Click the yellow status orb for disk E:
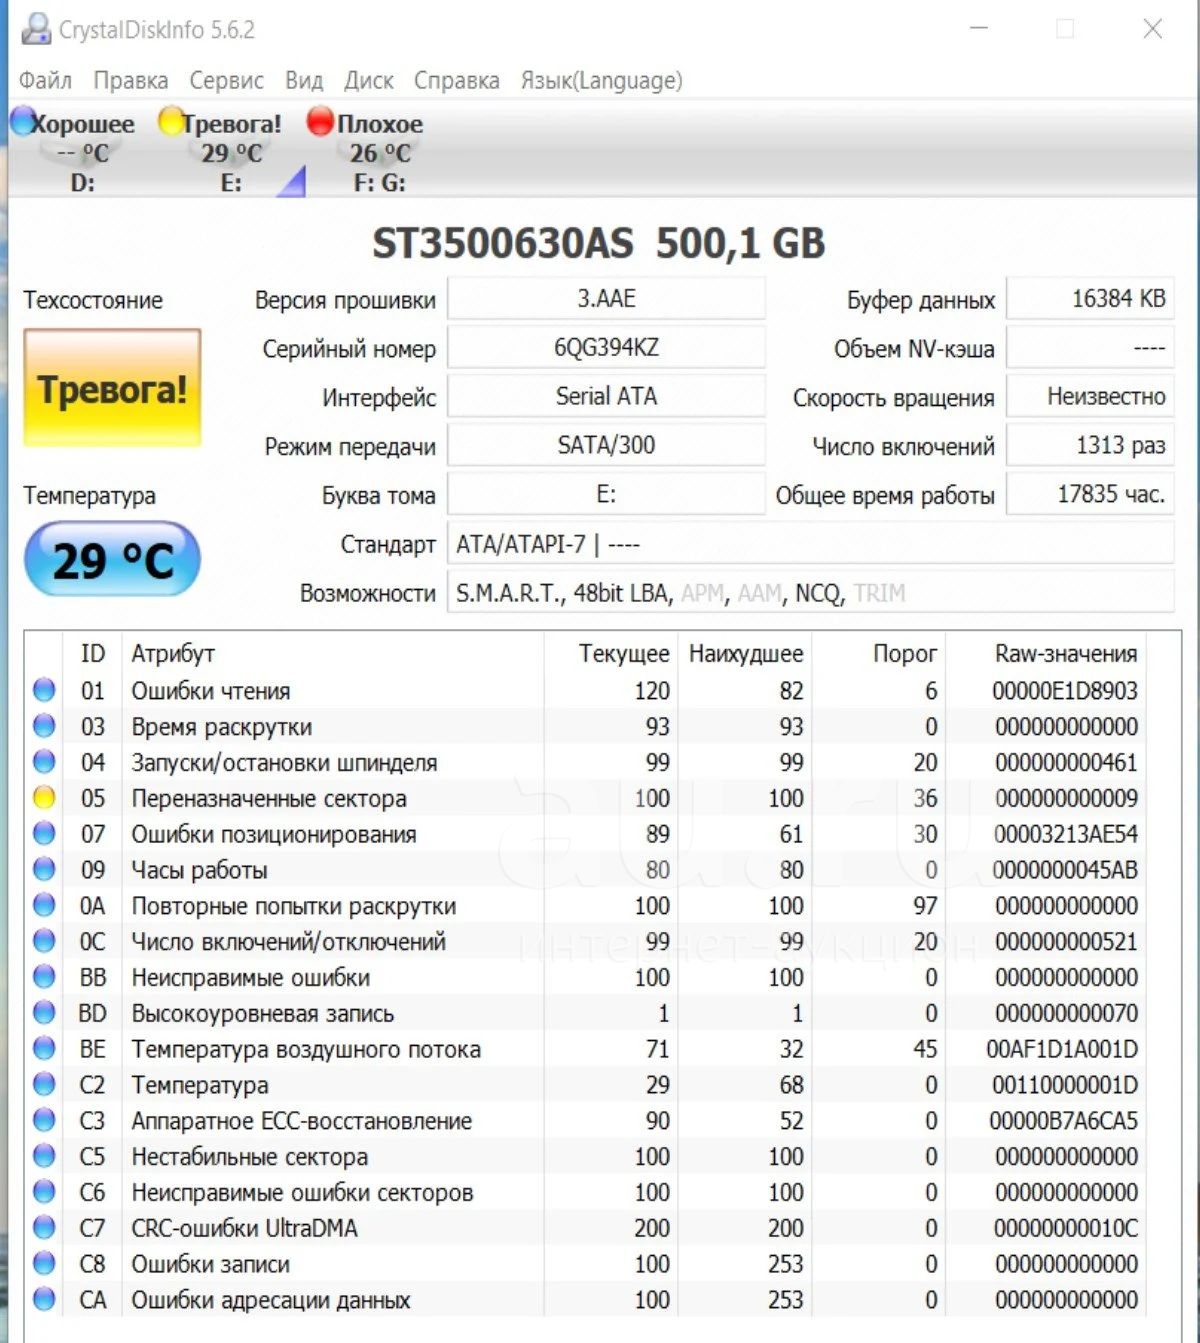1200x1343 pixels. click(171, 122)
